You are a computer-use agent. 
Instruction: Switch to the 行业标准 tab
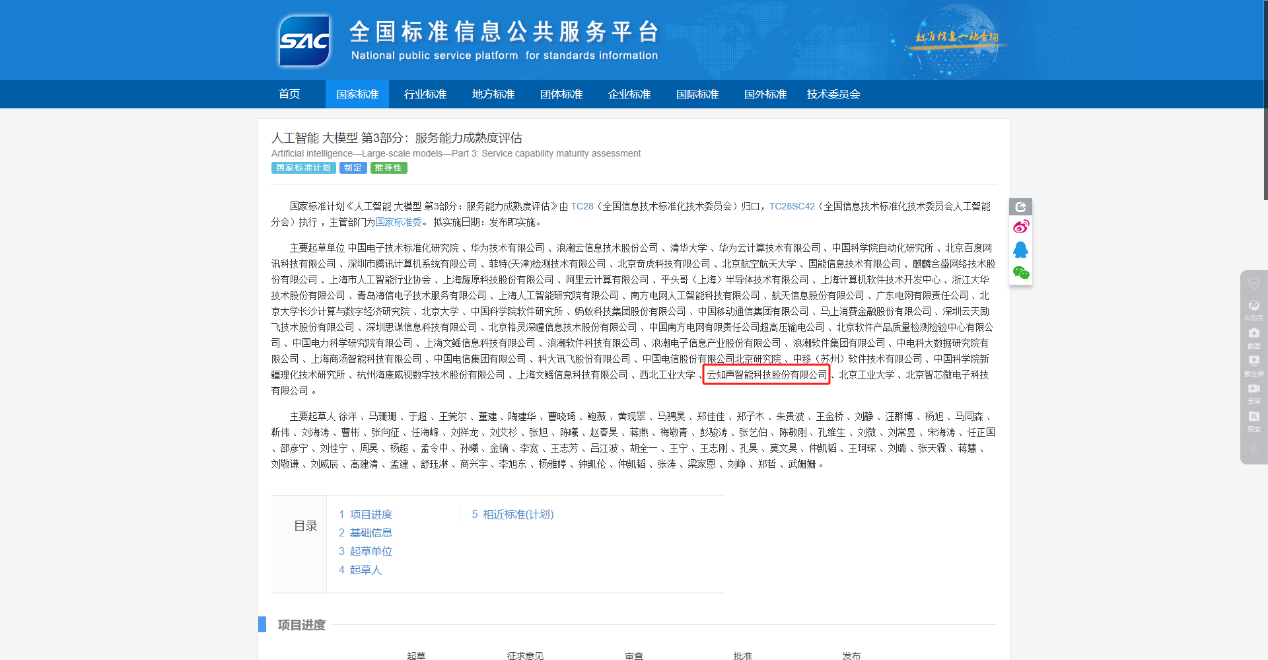424,93
